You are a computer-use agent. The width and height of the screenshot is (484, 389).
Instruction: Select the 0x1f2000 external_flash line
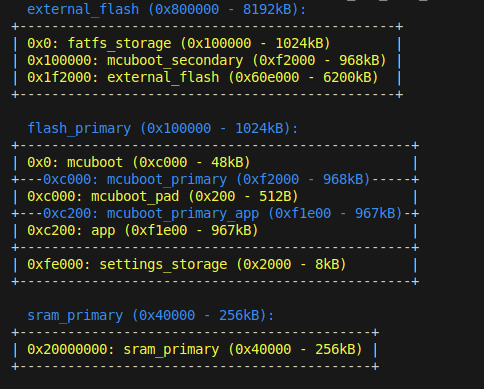point(203,77)
